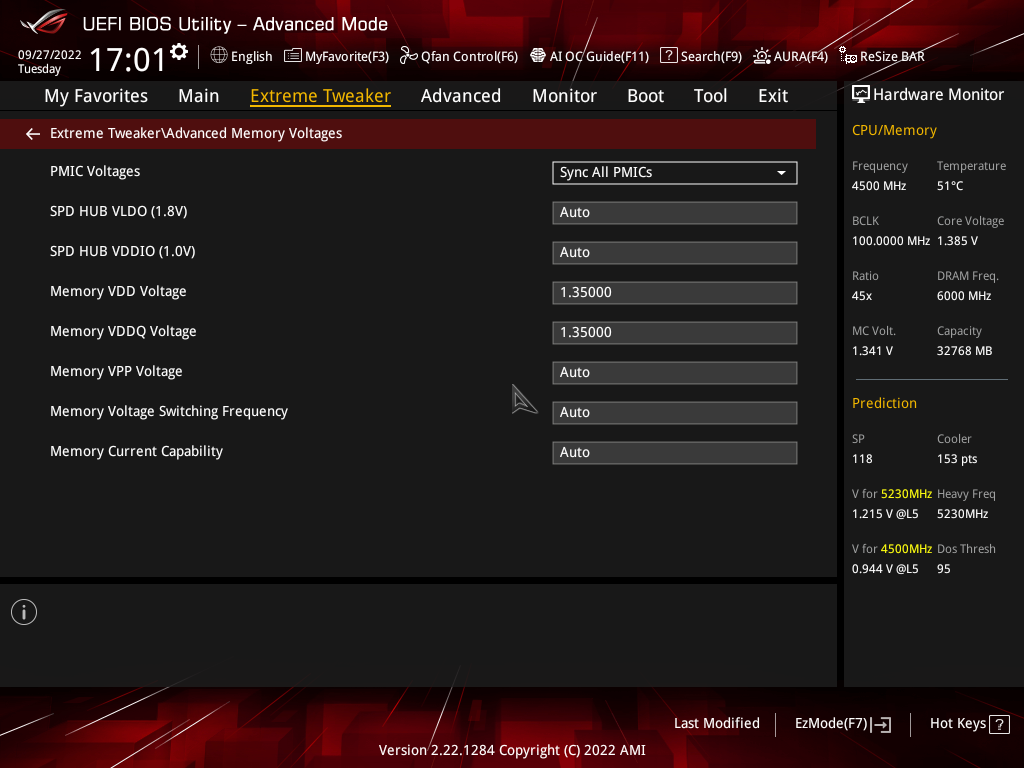1024x768 pixels.
Task: Click SPD HUB VLDO (1.8V) Auto field
Action: 675,212
